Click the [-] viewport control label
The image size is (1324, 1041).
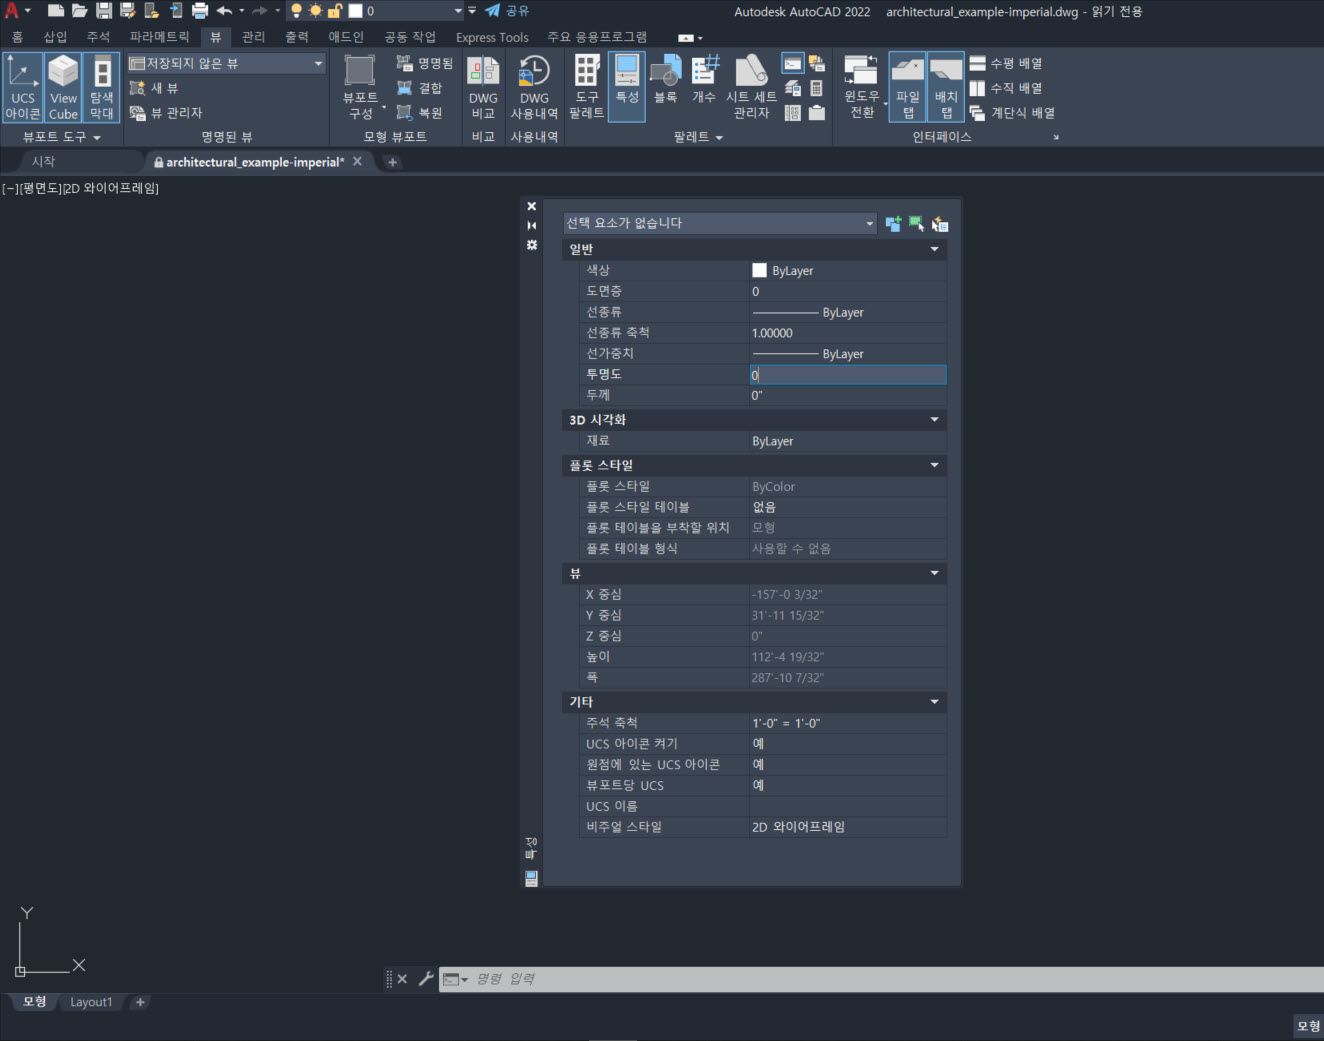click(x=10, y=188)
